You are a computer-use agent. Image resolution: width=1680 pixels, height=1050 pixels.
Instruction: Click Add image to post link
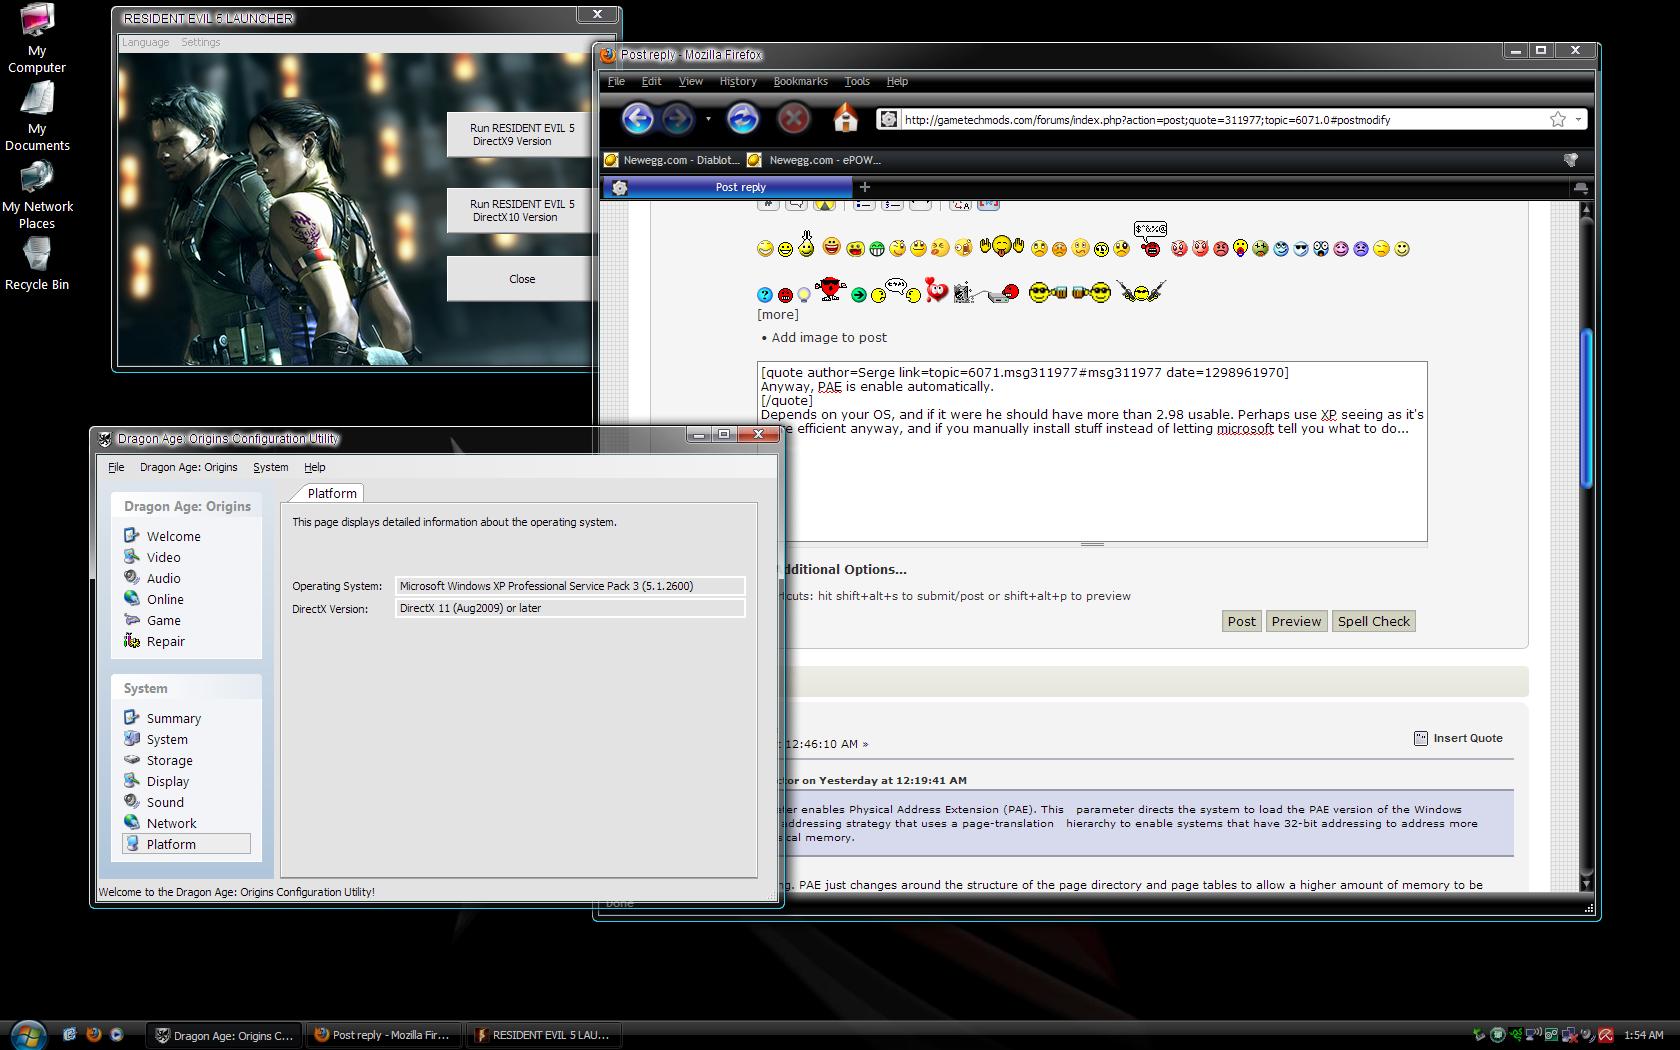coord(829,337)
